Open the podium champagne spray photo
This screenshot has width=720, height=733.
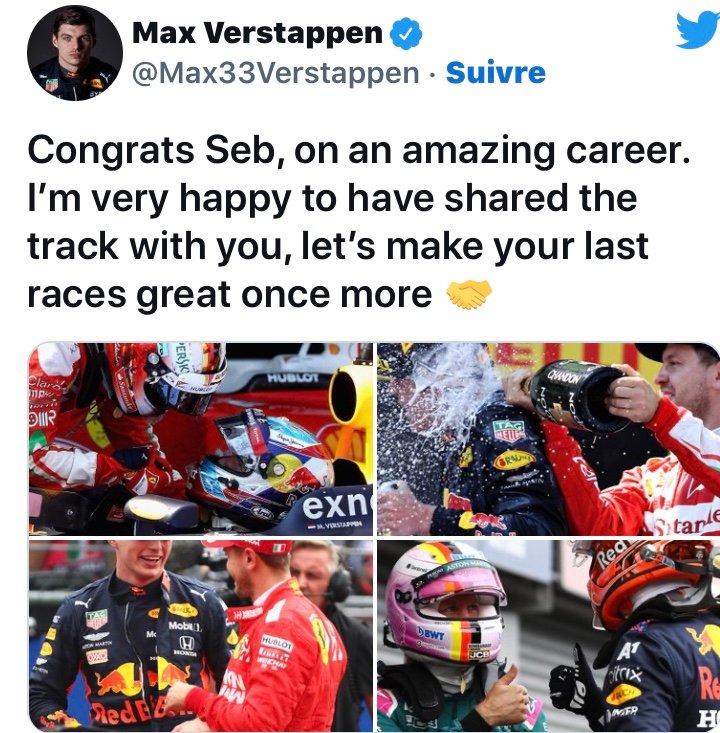(548, 439)
